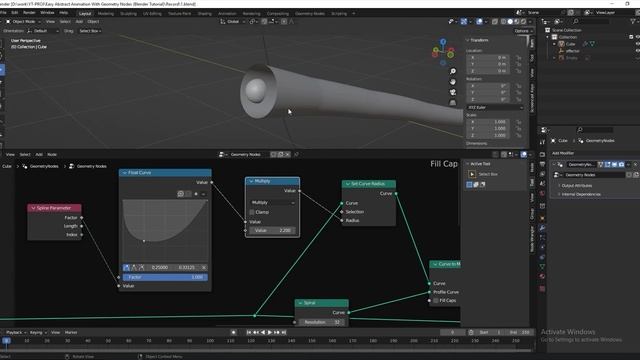
Task: Open the Render menu in top bar
Action: [x=29, y=13]
